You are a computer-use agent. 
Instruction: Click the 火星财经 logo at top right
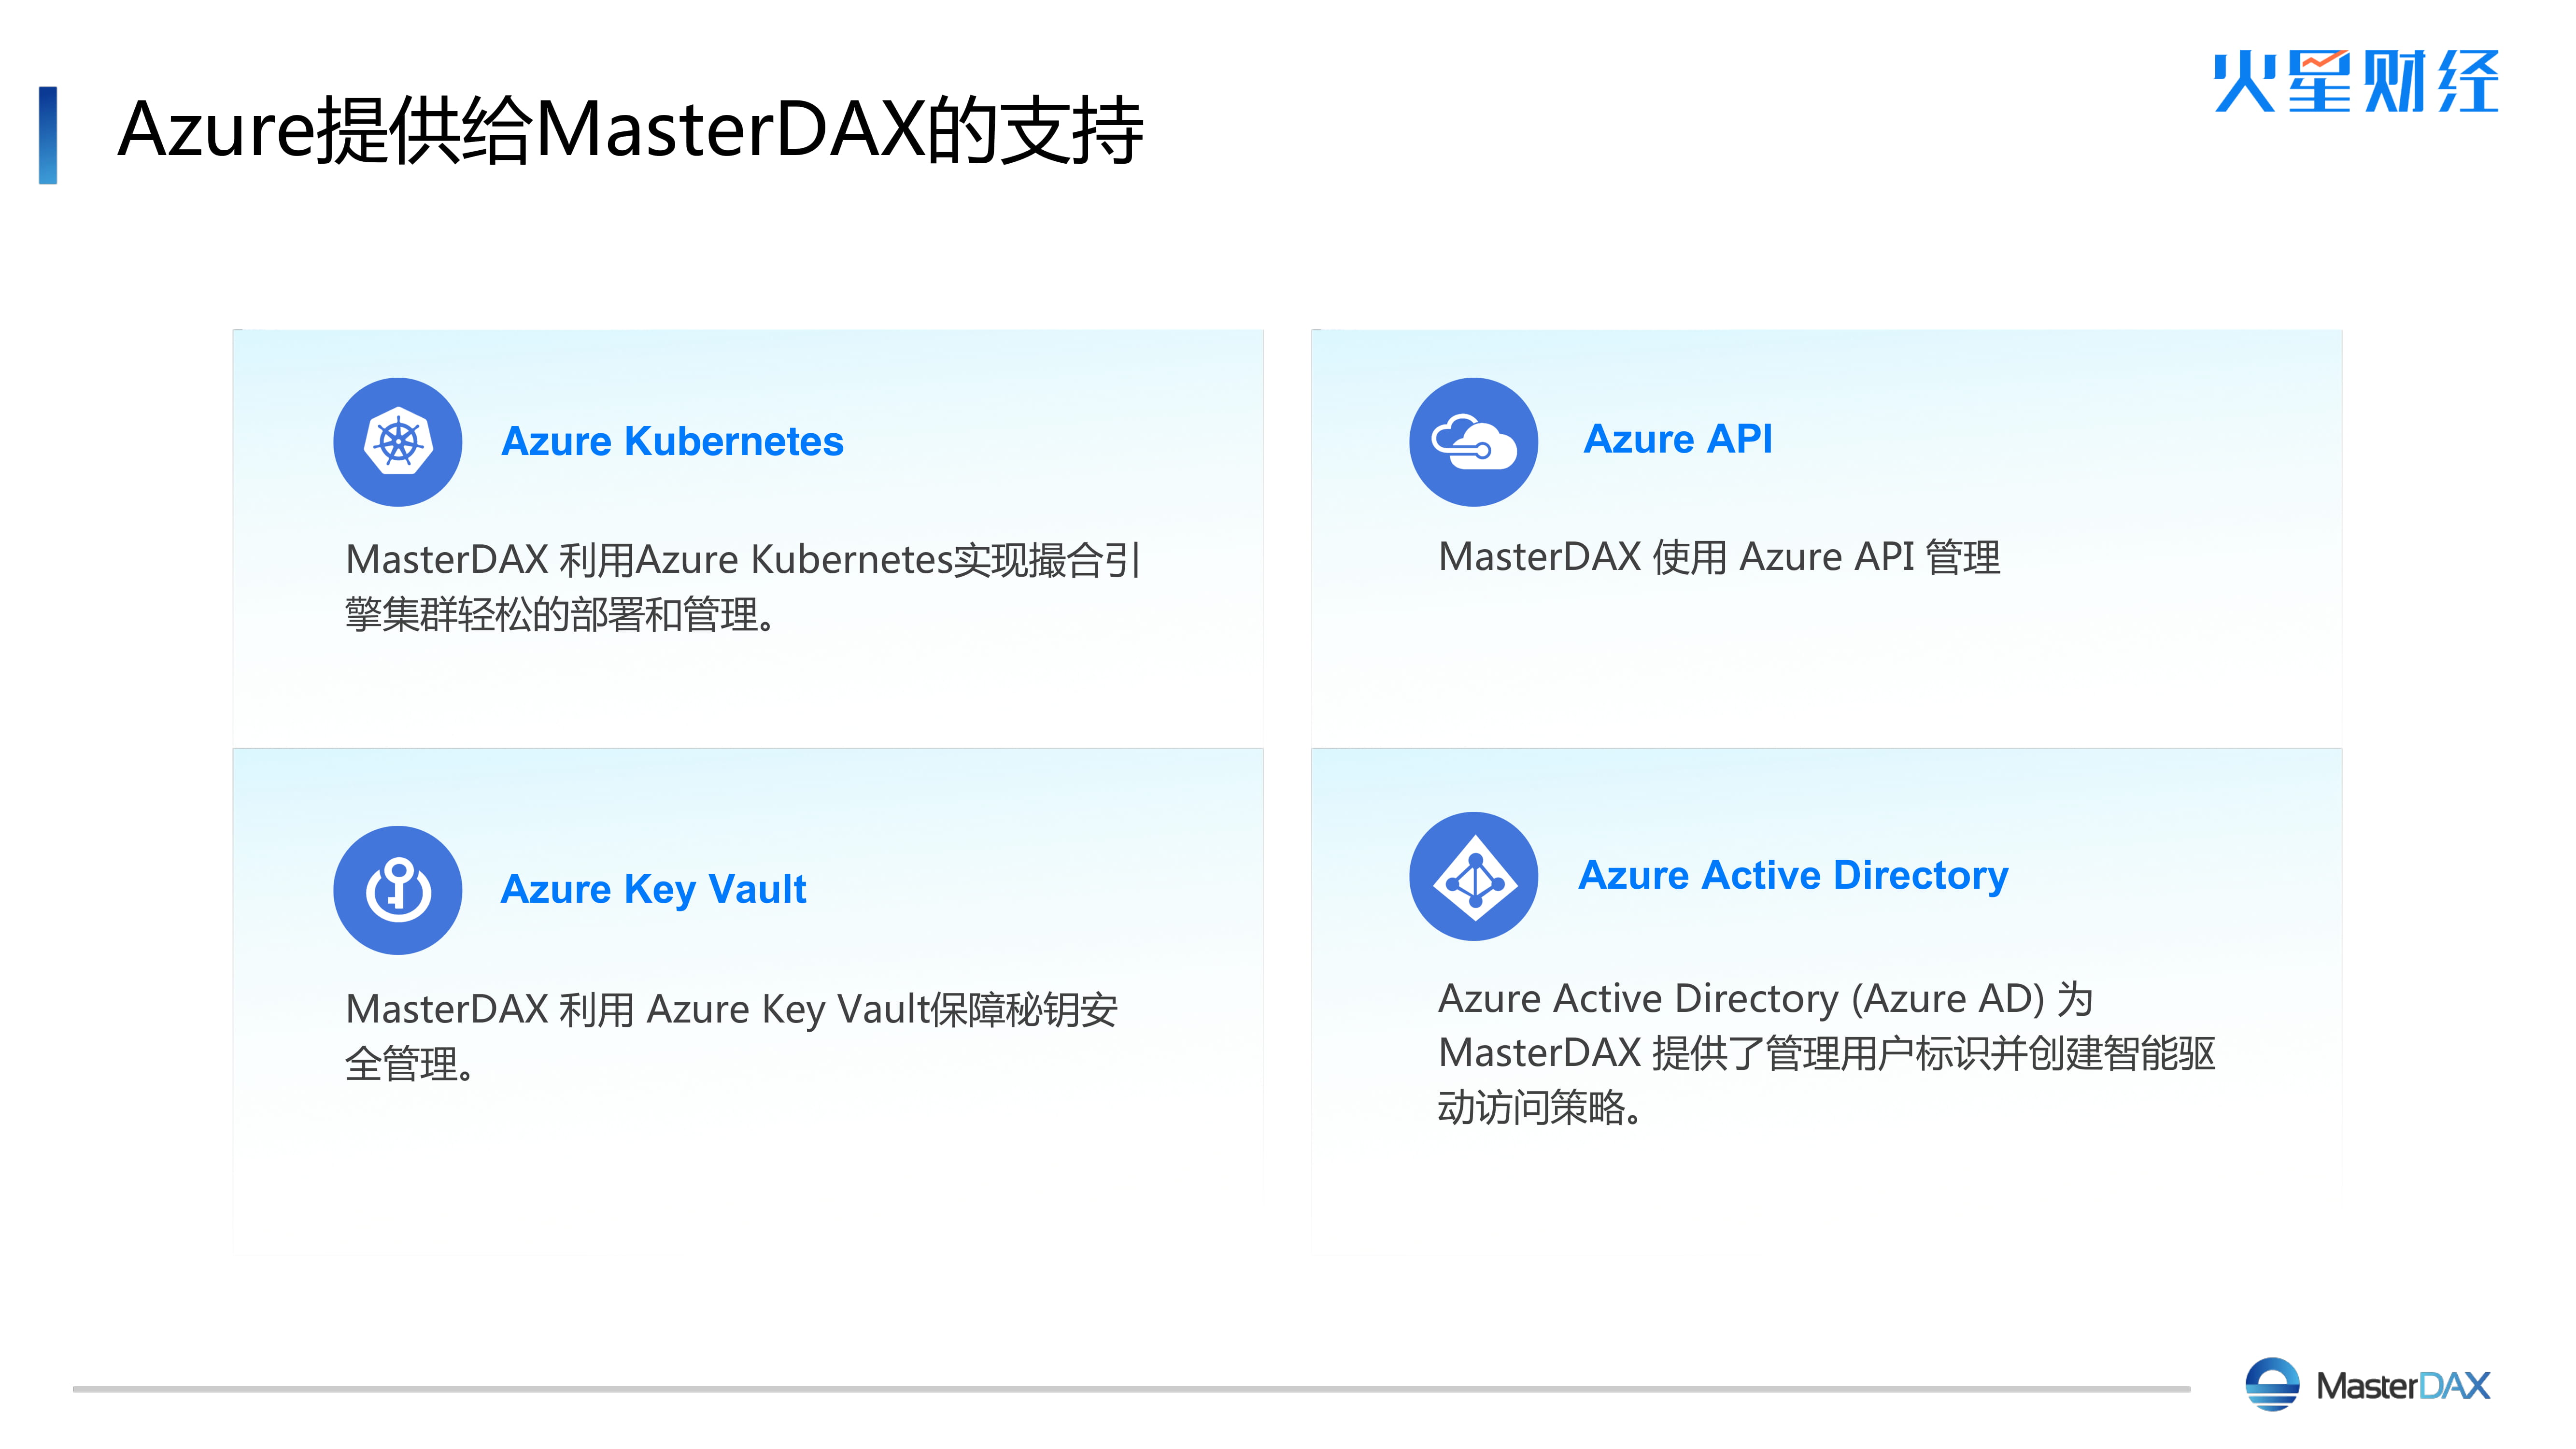[2355, 81]
